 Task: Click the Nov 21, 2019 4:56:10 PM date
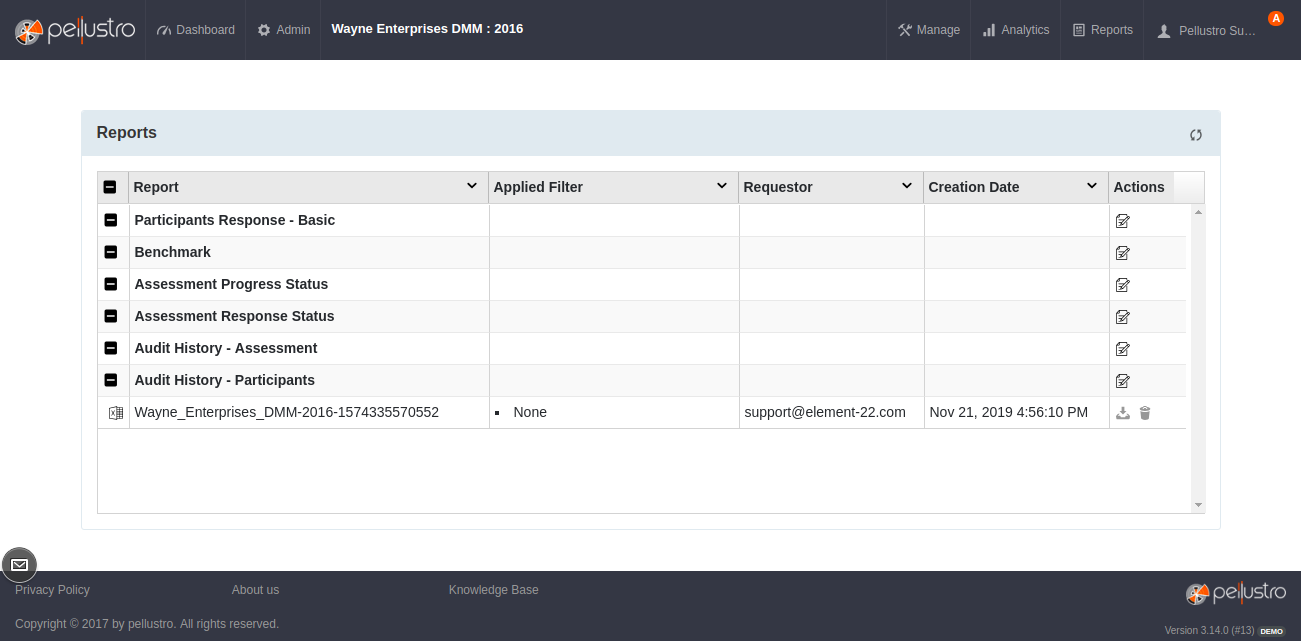pos(1009,412)
